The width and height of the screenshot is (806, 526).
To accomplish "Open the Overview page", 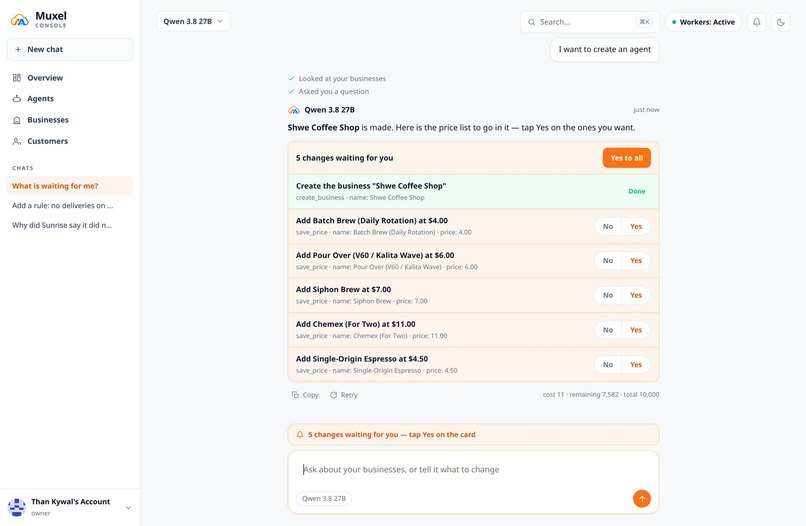I will 70,78.
